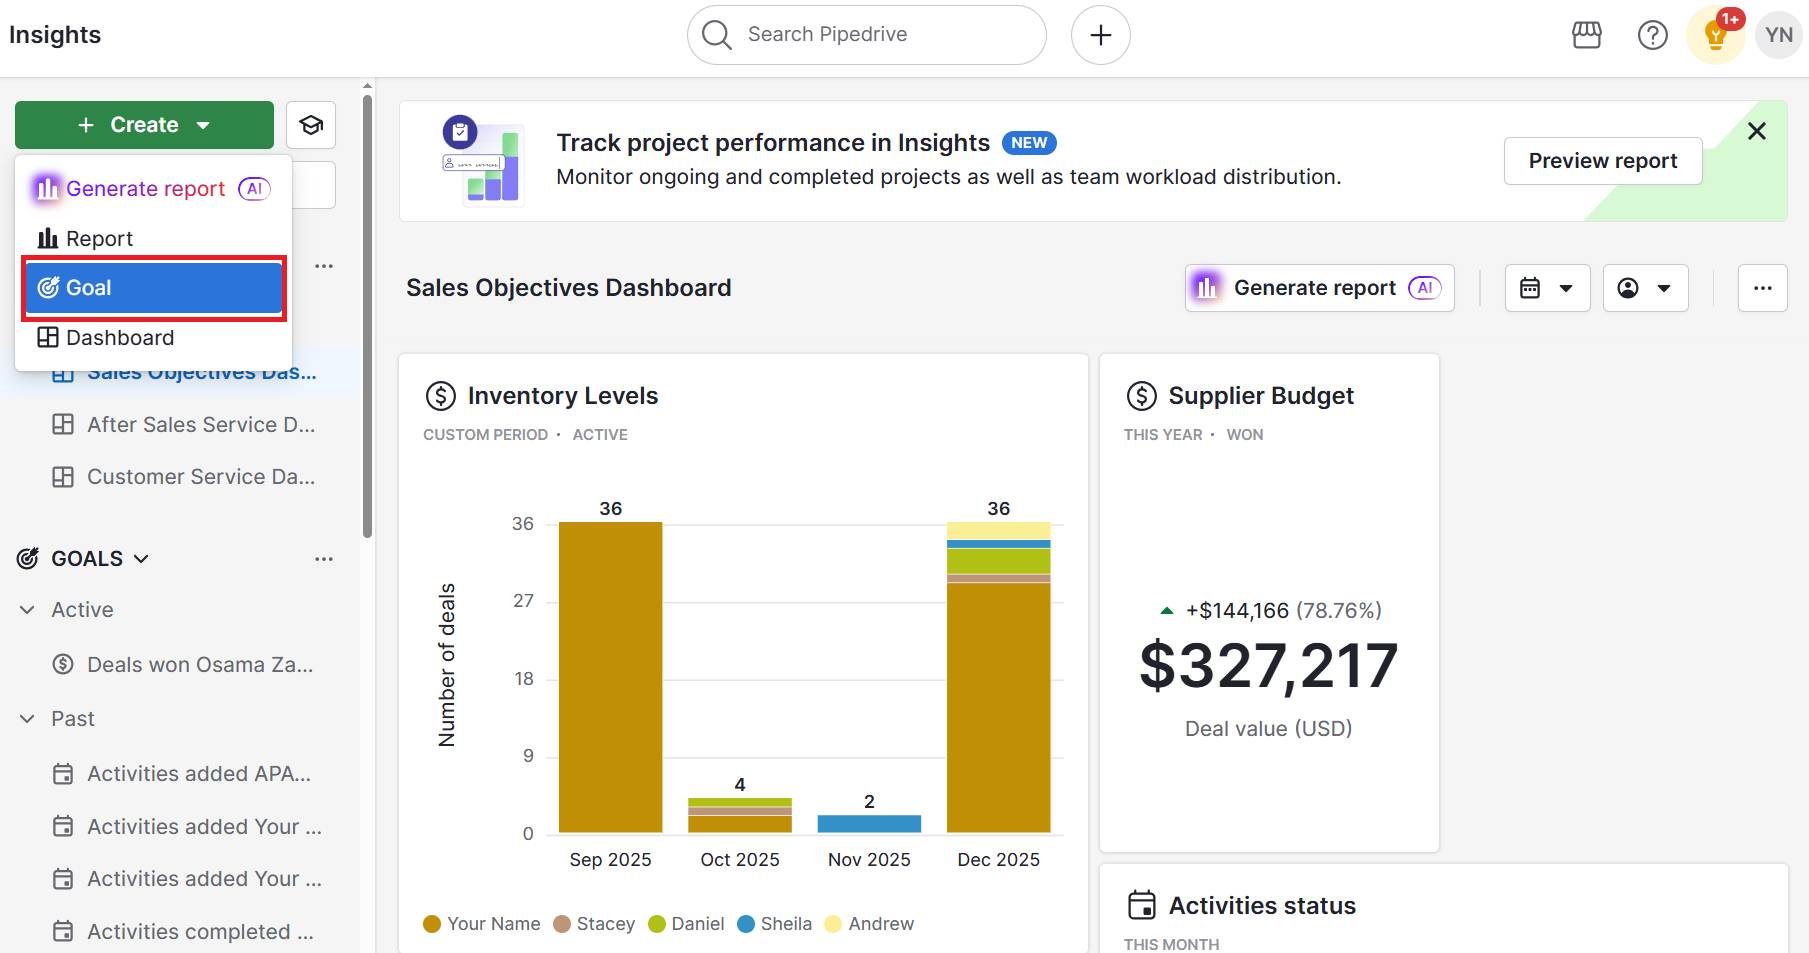1809x953 pixels.
Task: Click the Sales Objectives Dashboard heading
Action: 569,288
